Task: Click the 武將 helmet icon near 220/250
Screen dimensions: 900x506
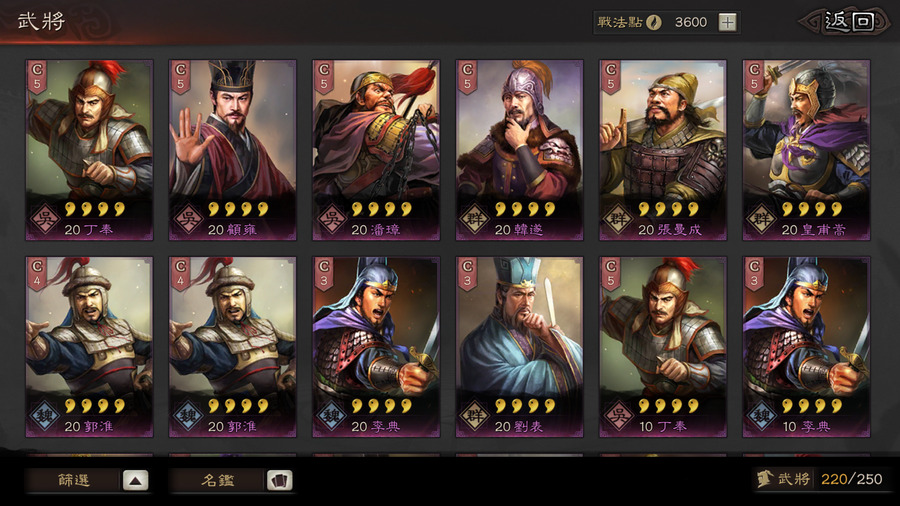Action: (x=764, y=478)
